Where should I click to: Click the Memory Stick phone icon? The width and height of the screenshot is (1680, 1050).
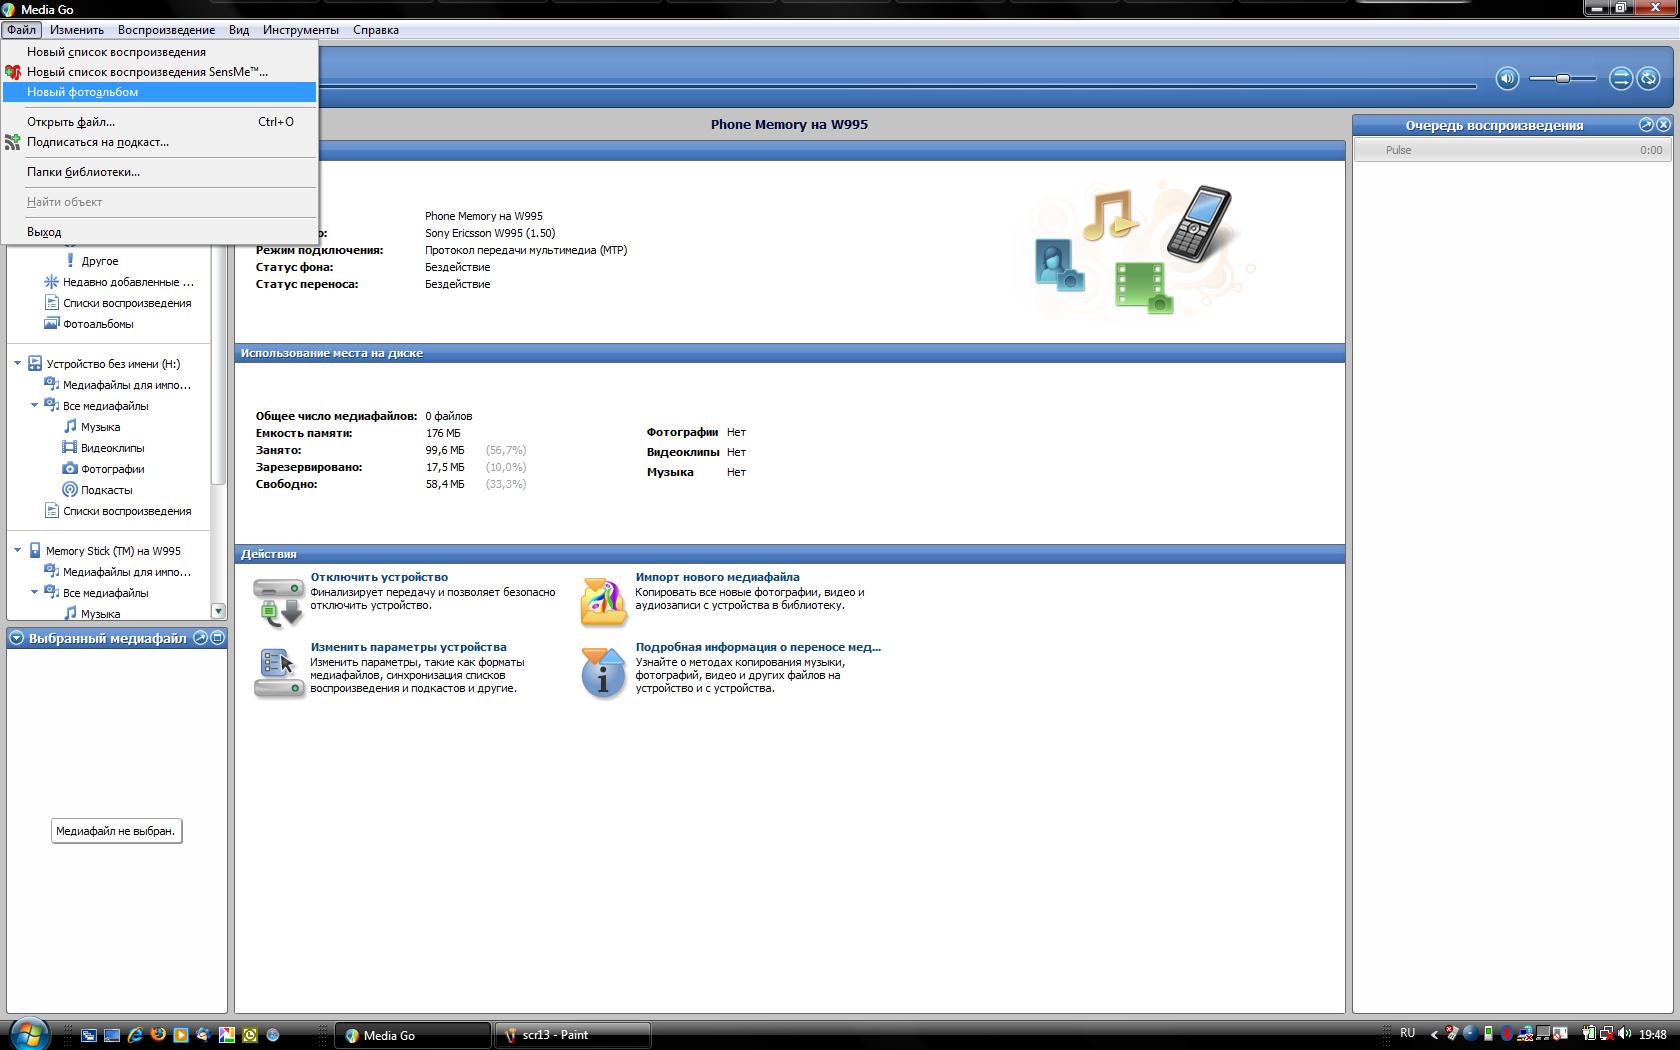point(35,551)
